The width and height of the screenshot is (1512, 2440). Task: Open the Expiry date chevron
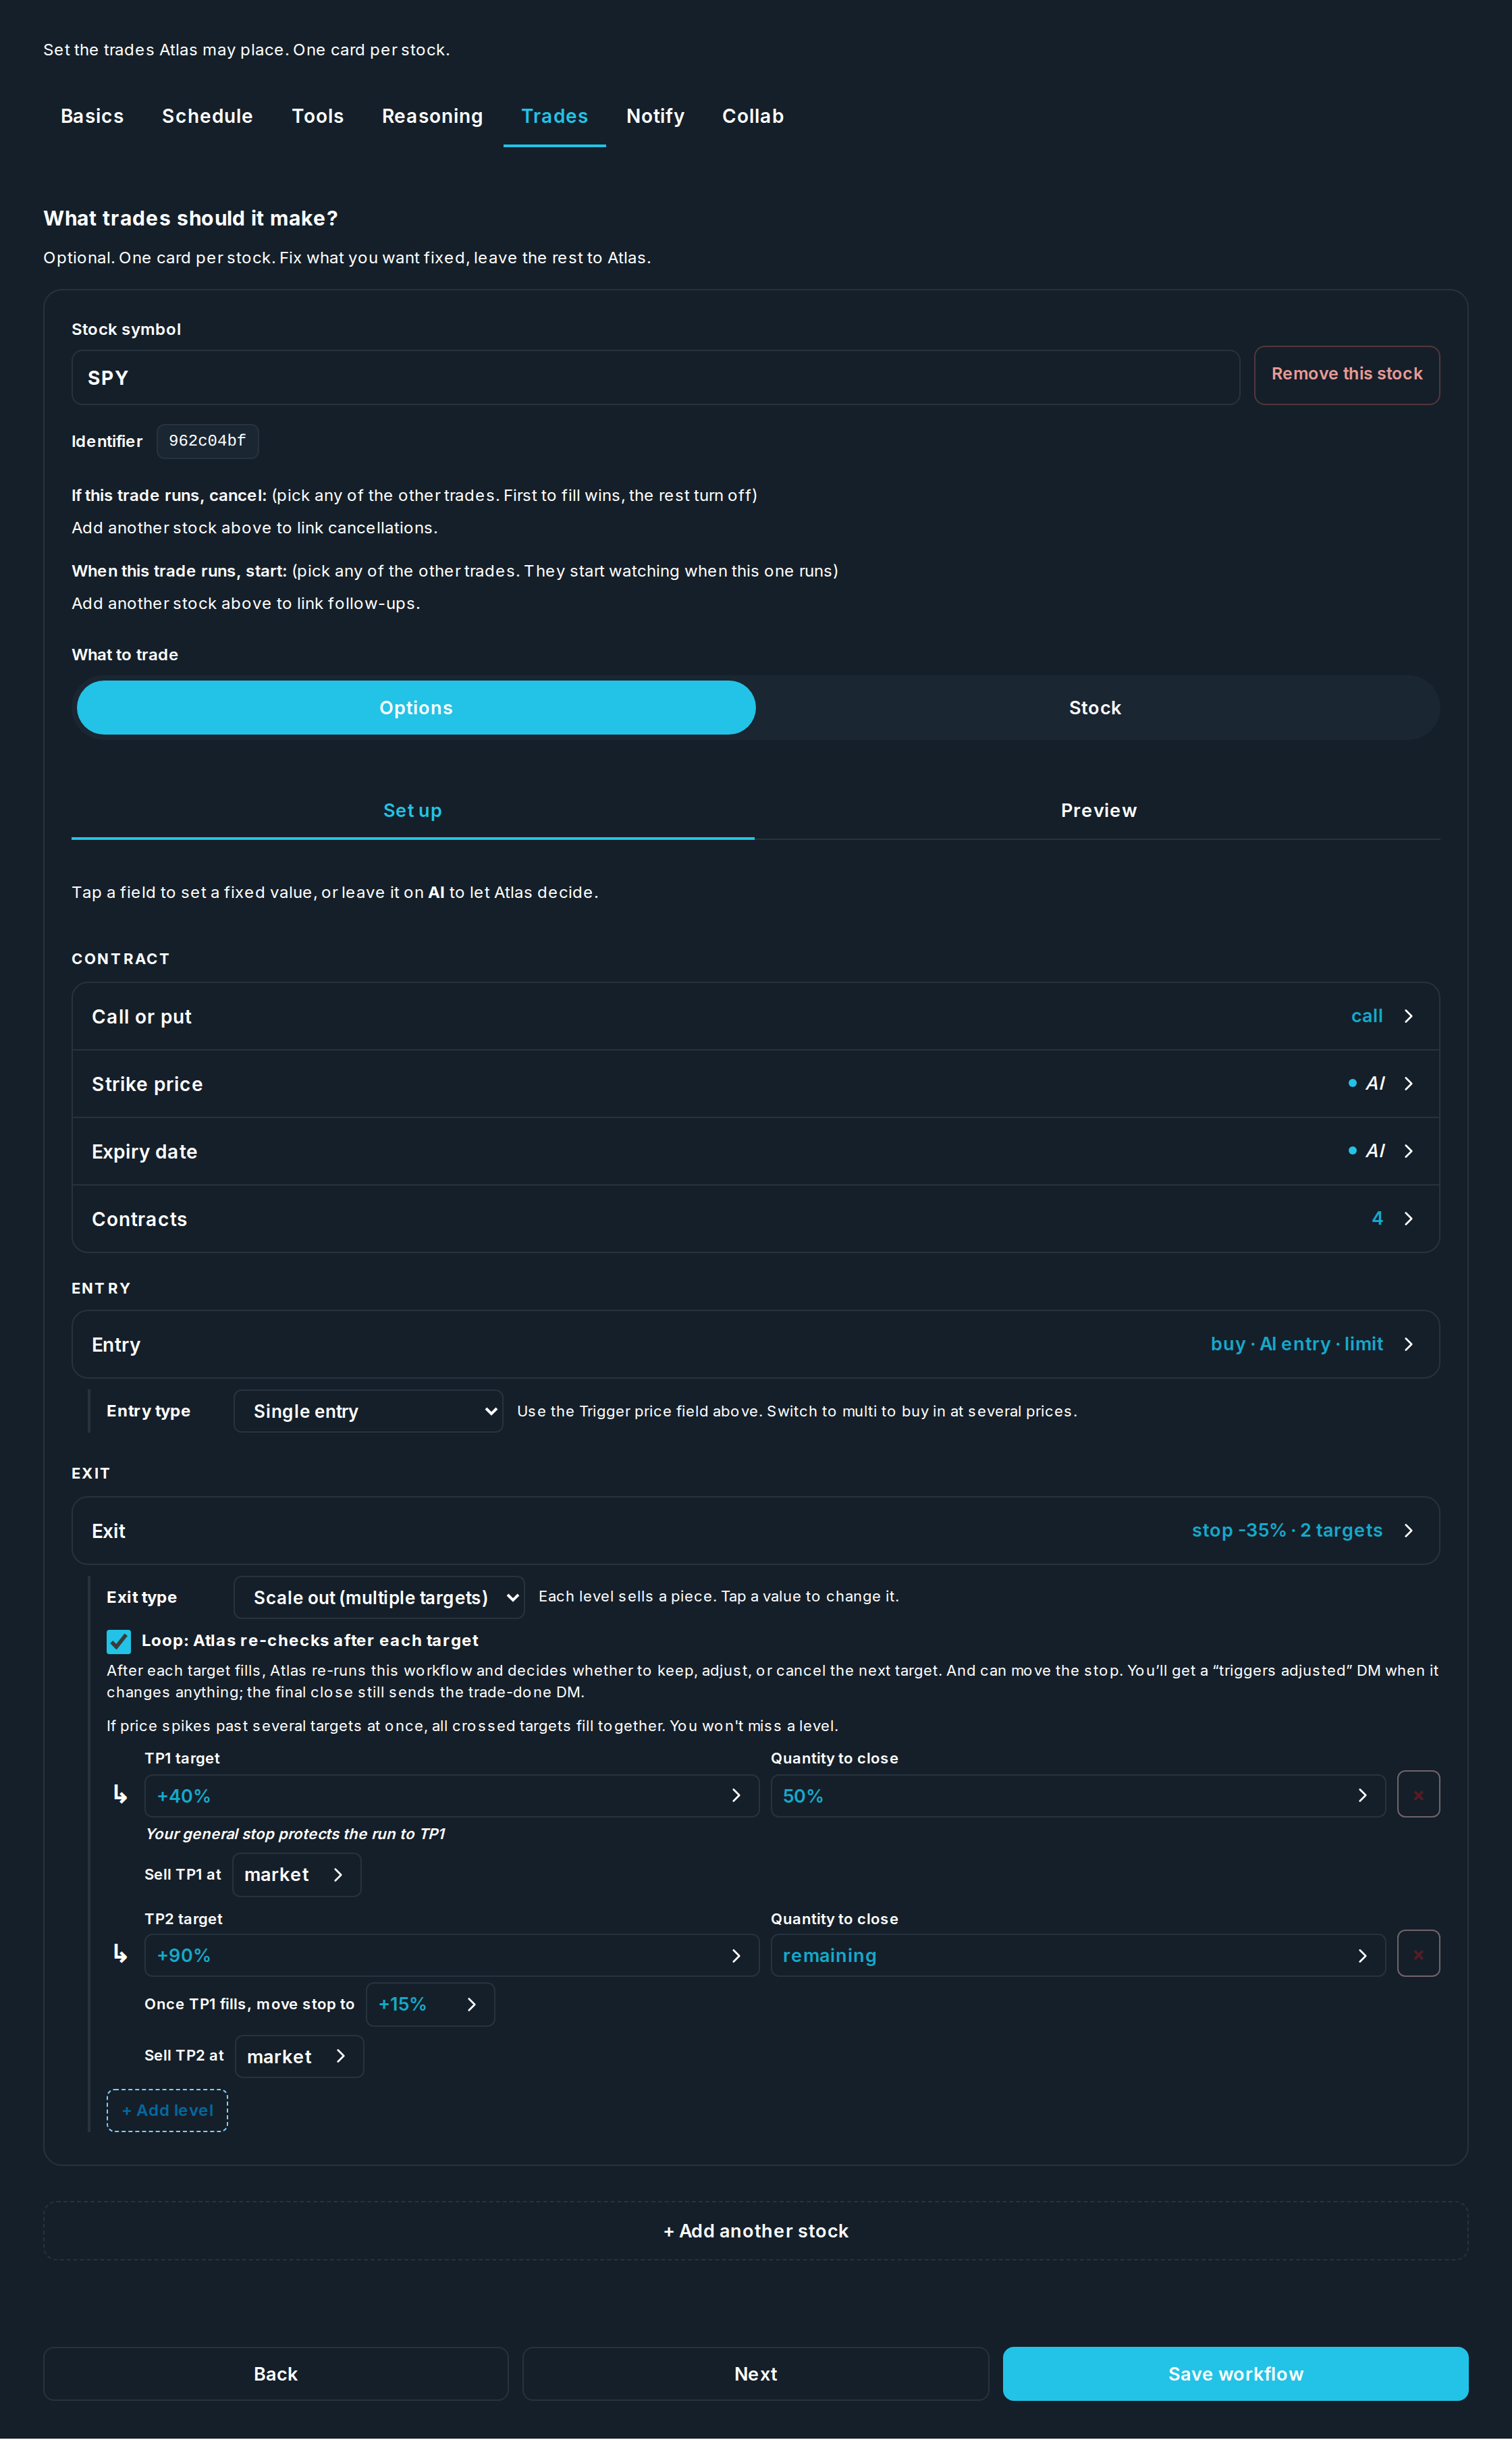1408,1151
